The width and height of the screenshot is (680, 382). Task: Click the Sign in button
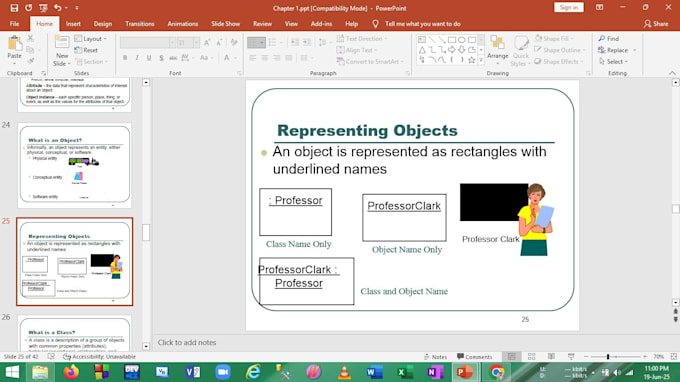point(569,7)
